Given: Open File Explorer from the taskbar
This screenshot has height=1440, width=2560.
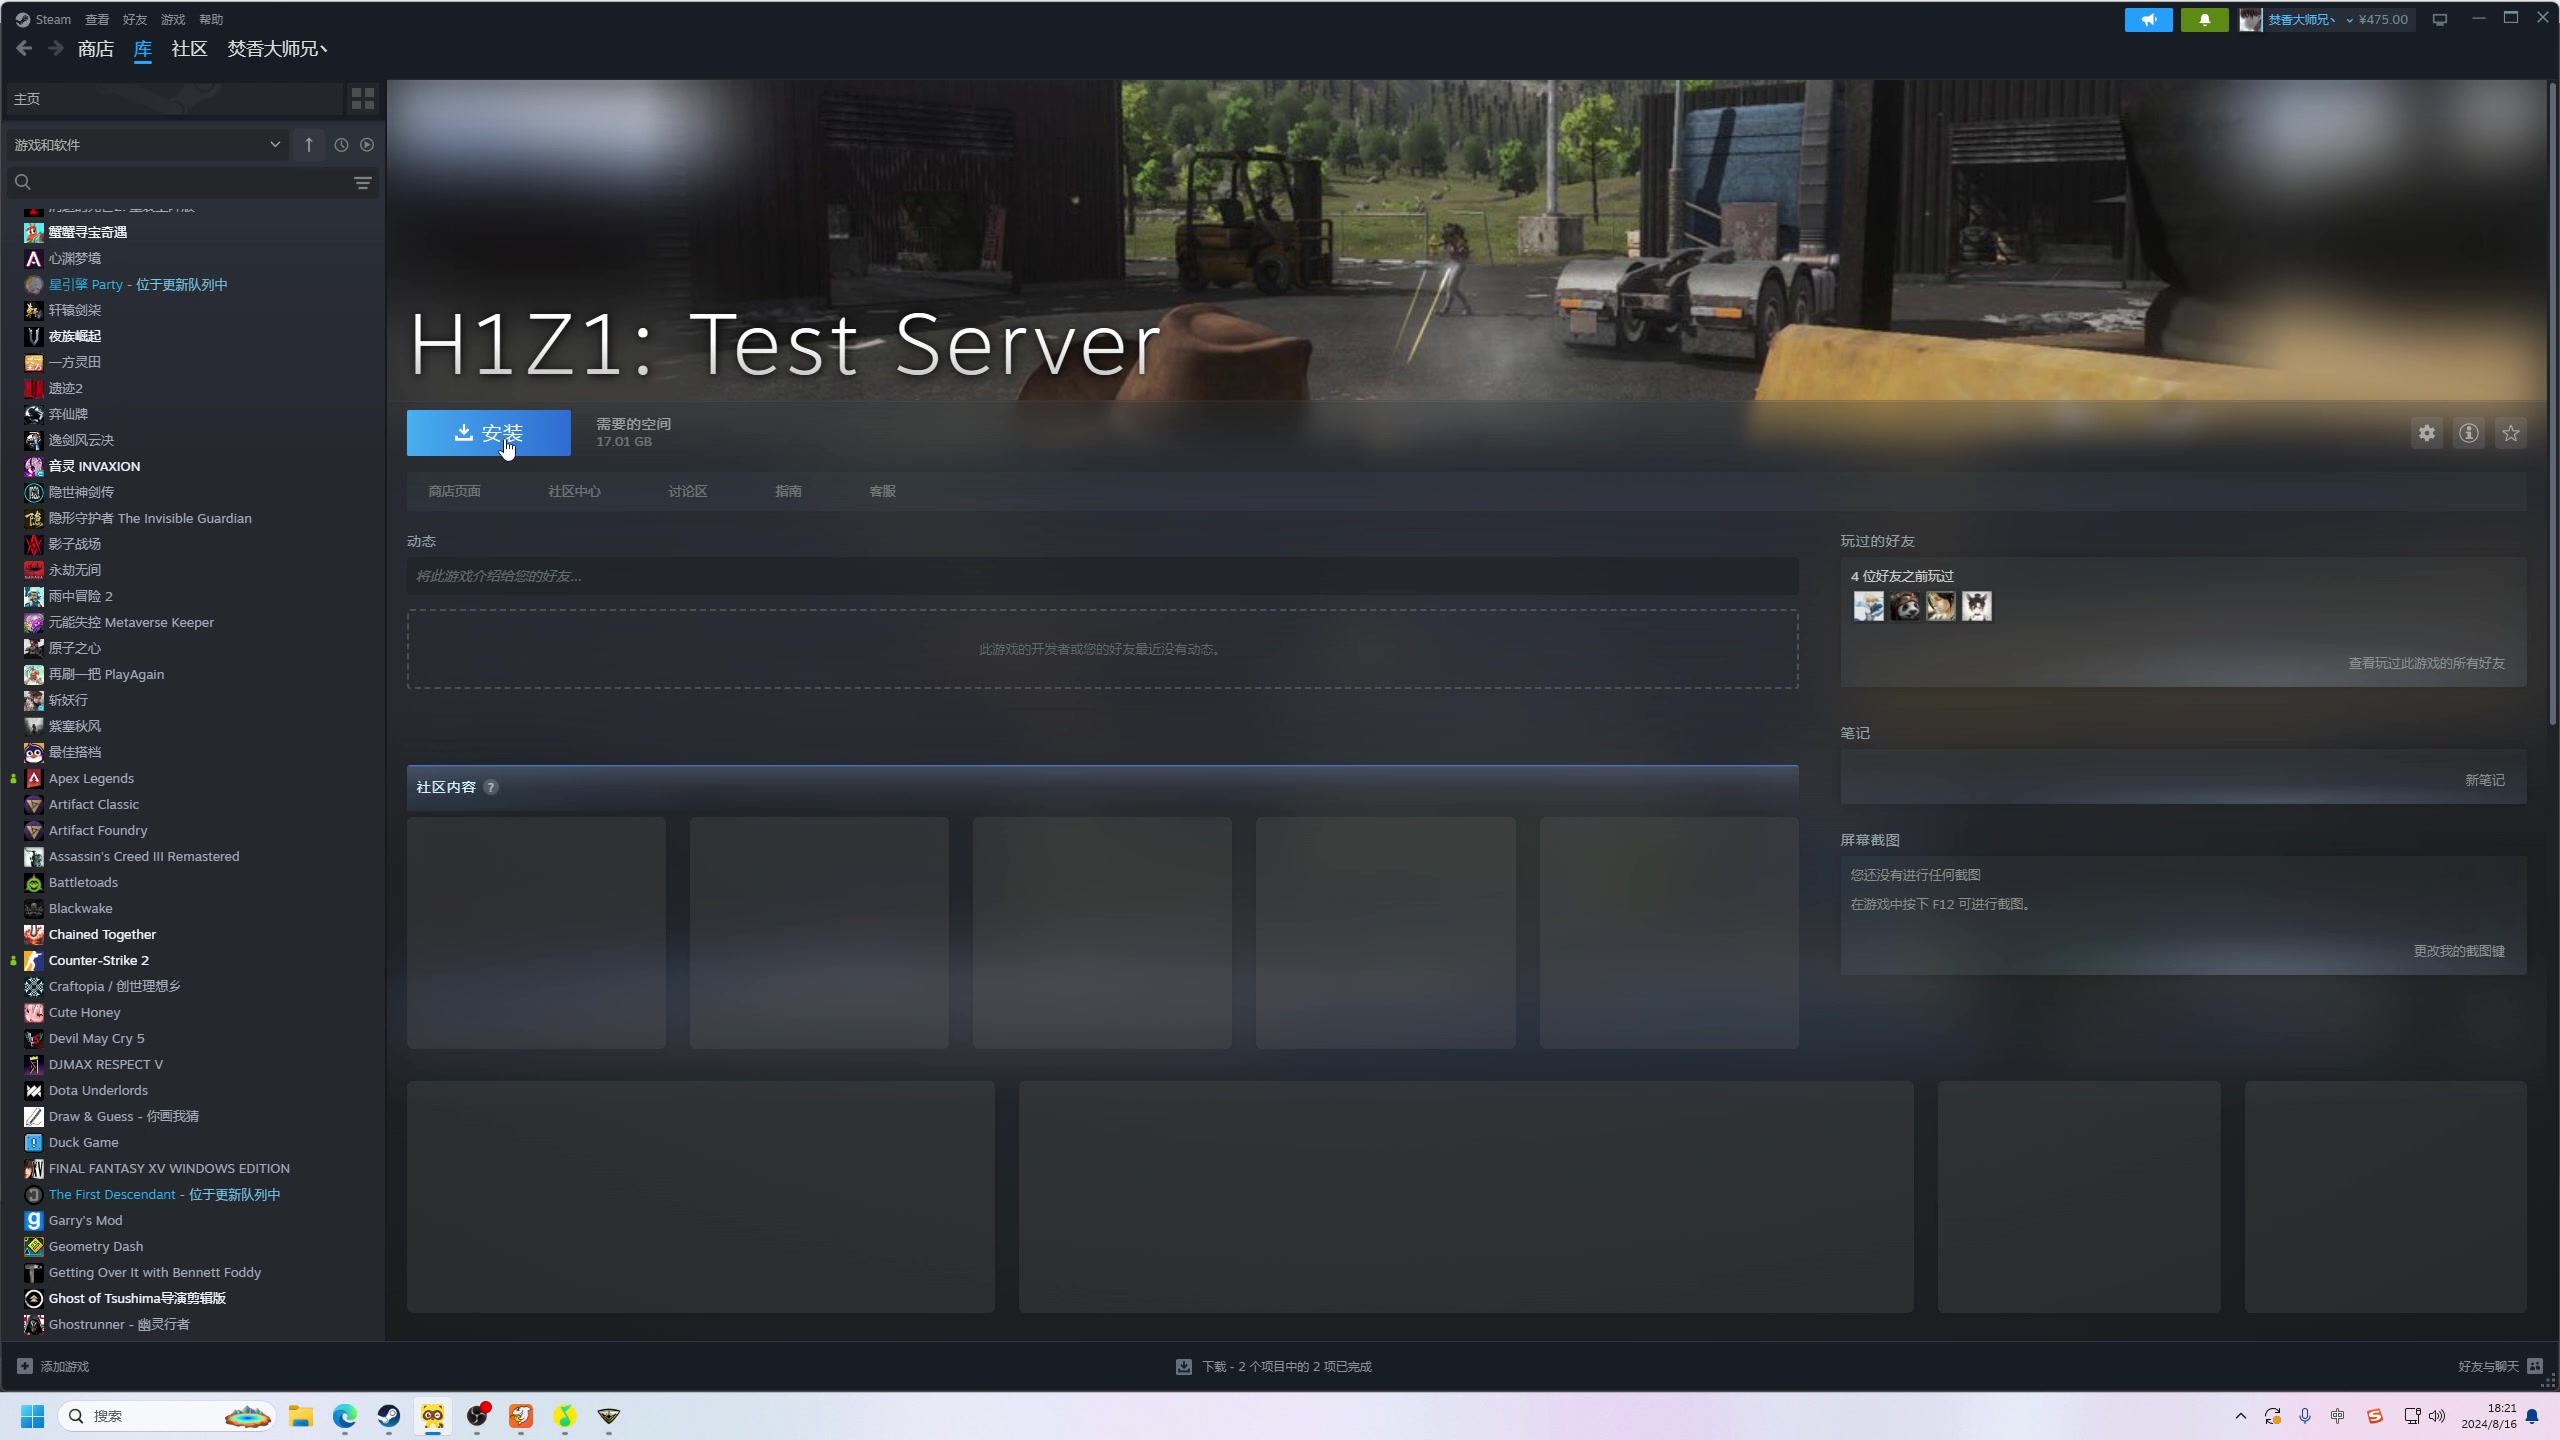Looking at the screenshot, I should coord(301,1416).
